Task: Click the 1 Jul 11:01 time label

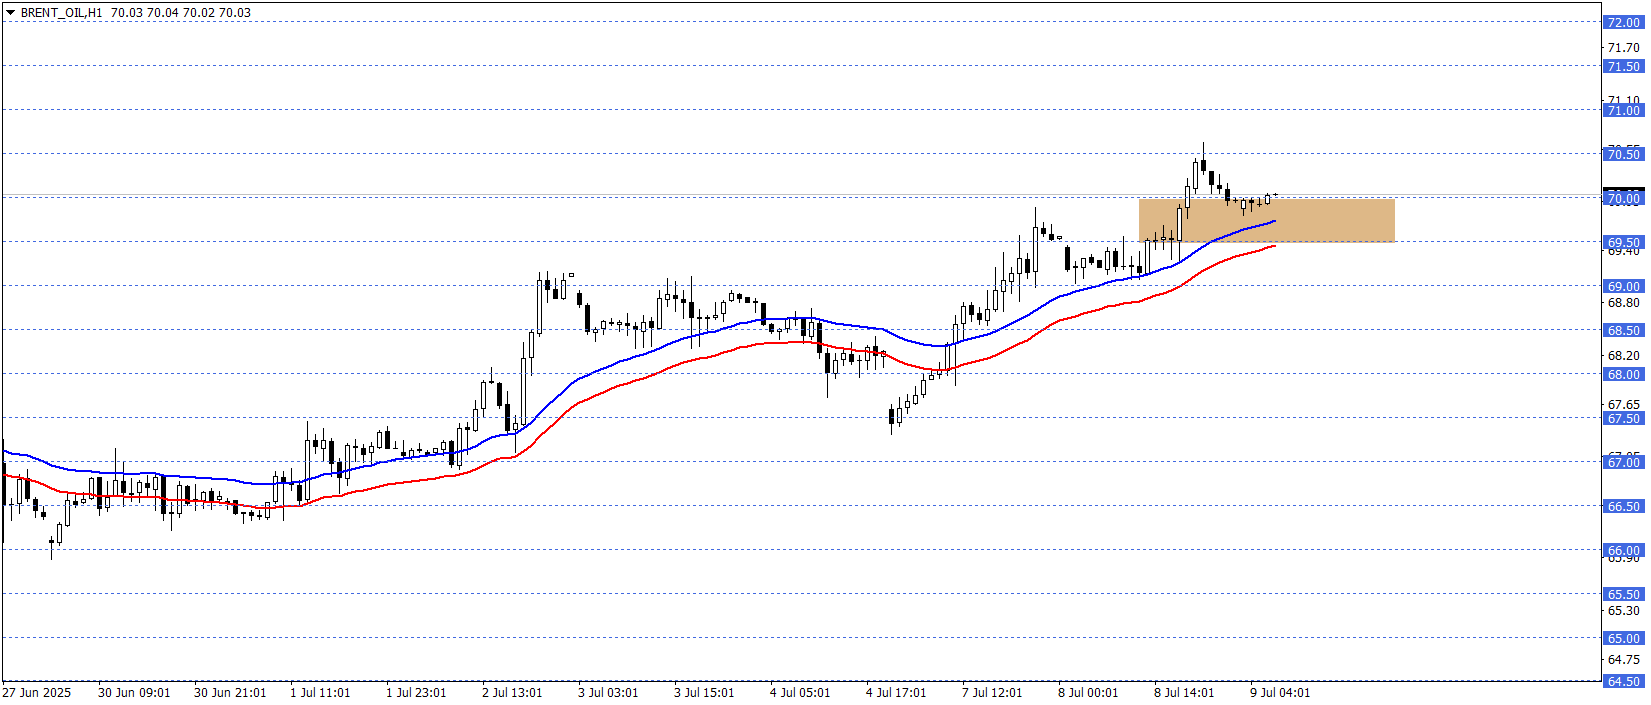Action: 320,692
